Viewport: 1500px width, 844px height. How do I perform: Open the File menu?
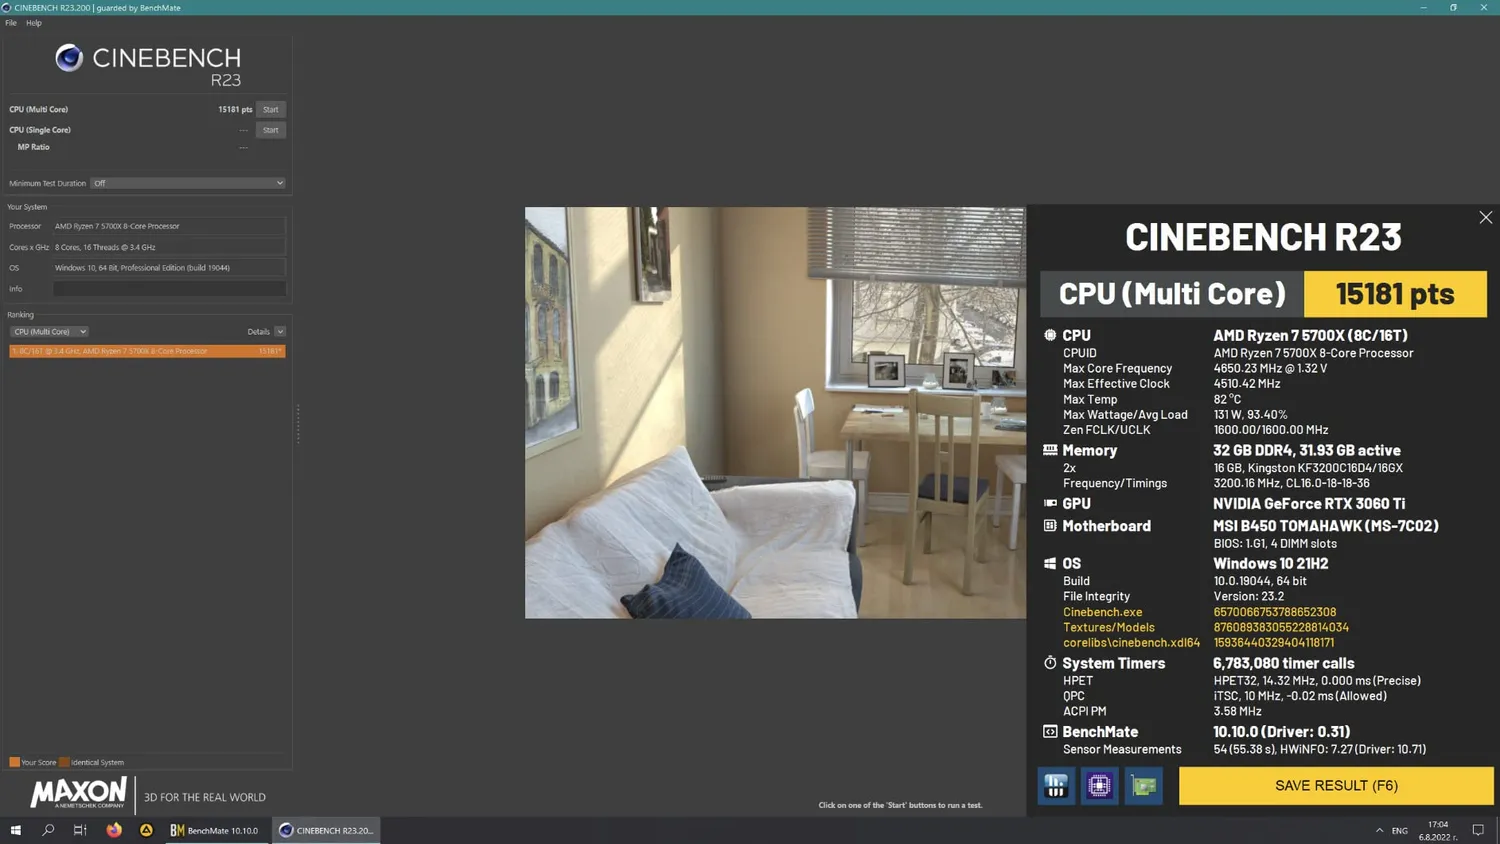tap(11, 23)
